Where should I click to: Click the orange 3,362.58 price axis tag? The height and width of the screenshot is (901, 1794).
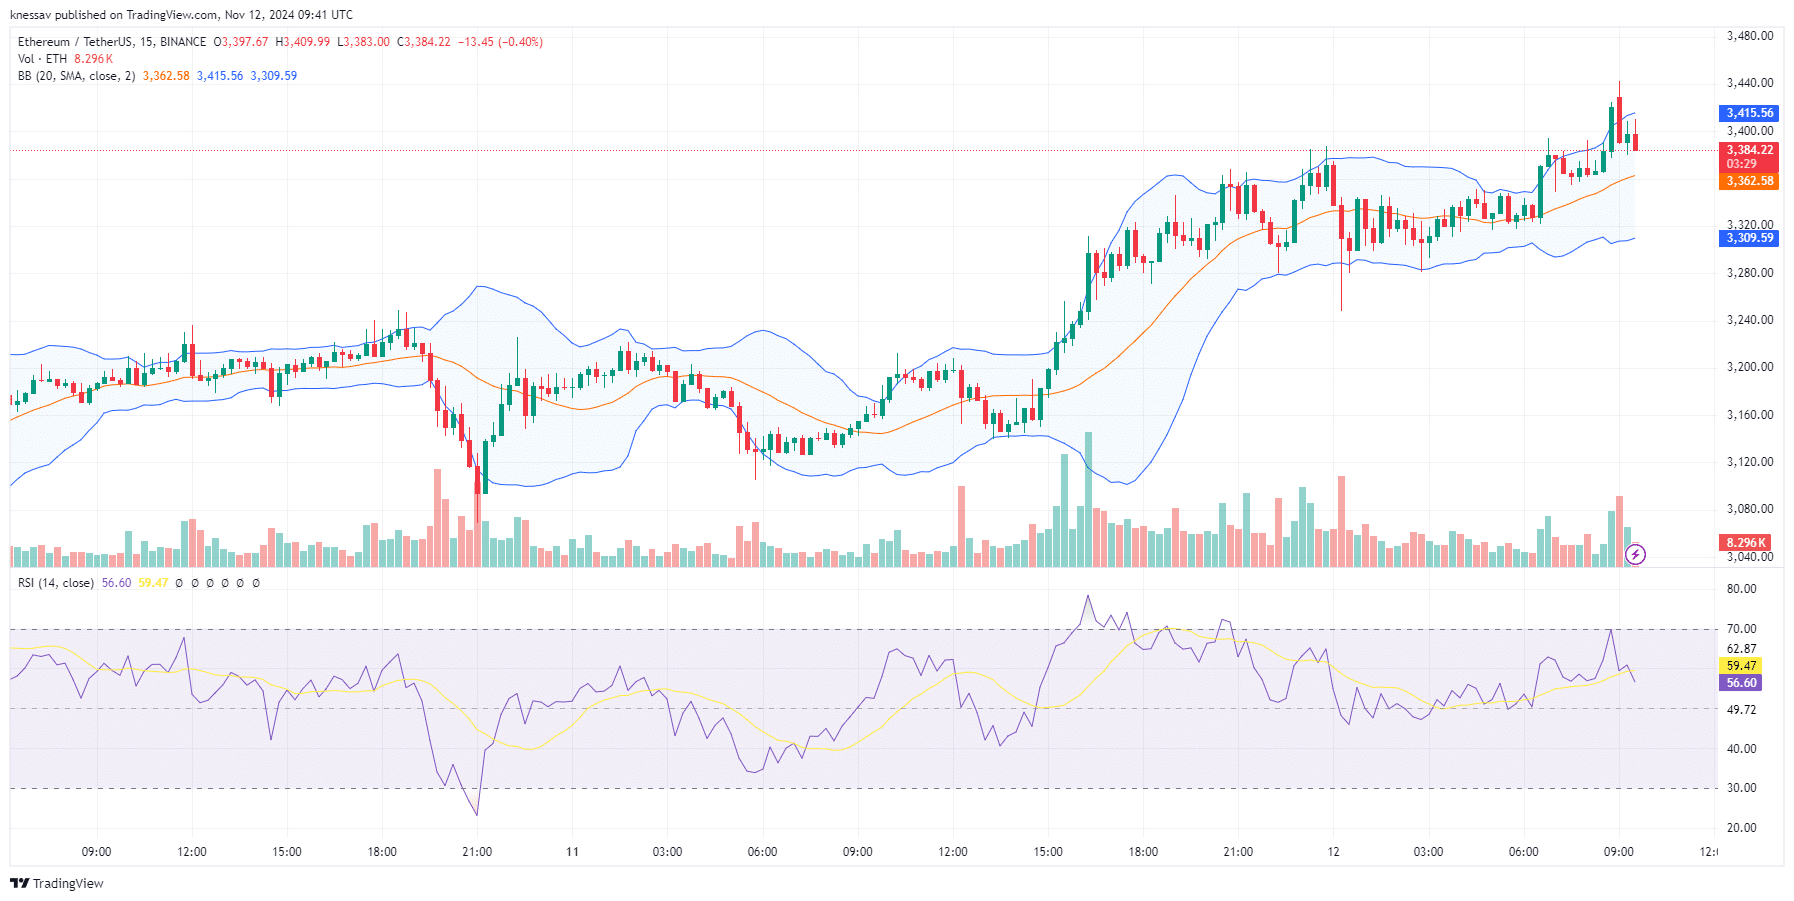pyautogui.click(x=1749, y=181)
